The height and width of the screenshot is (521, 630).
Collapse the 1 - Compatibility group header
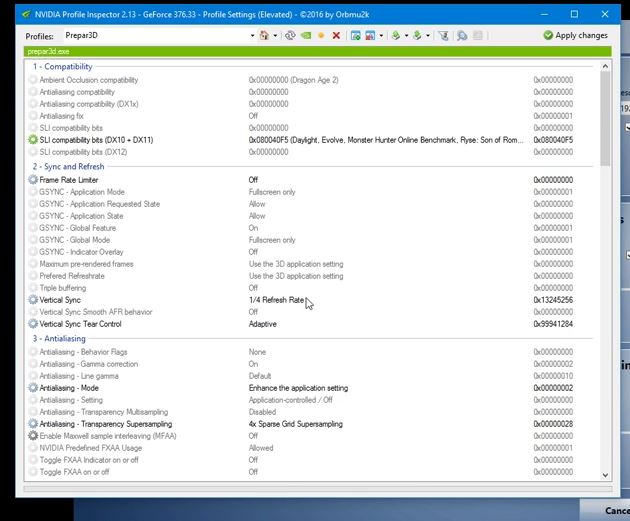click(63, 67)
